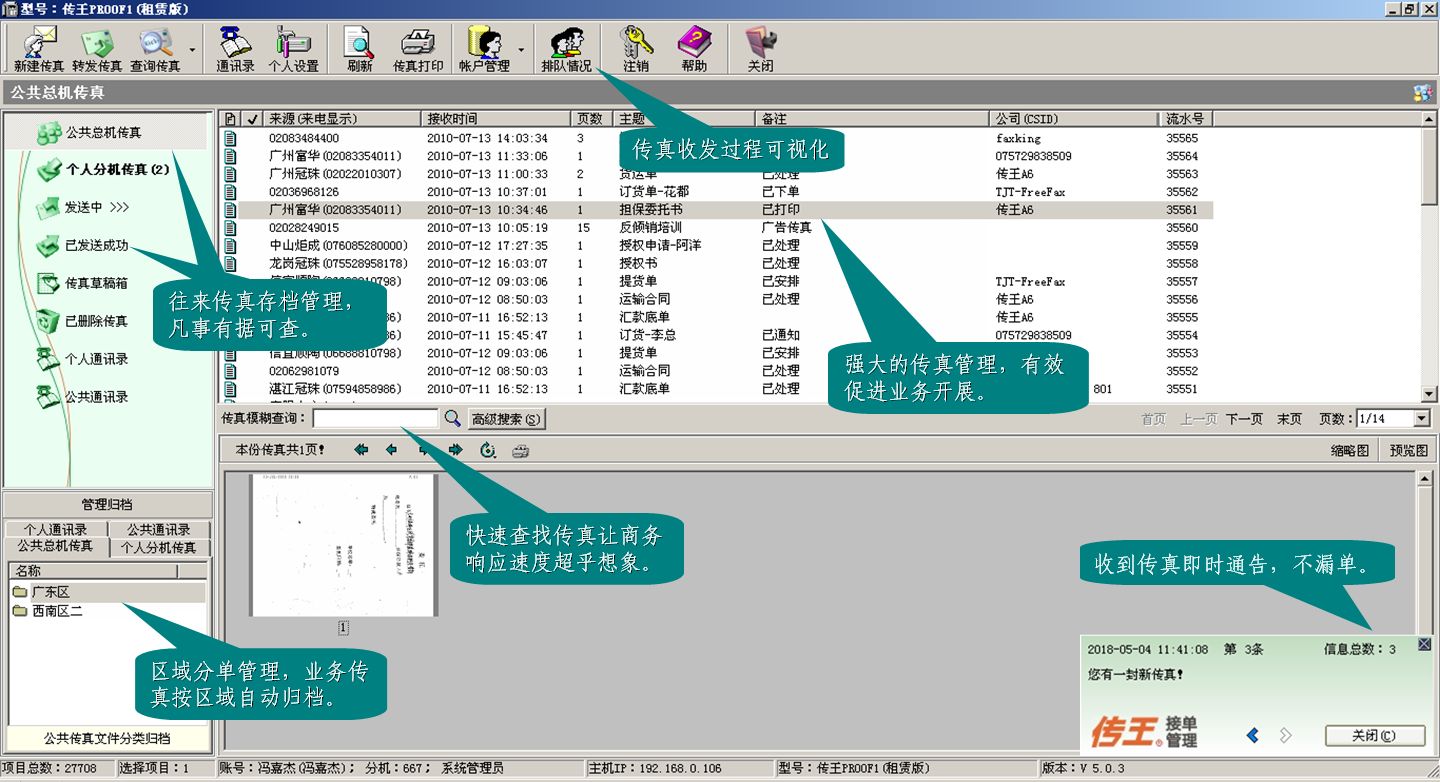Open the 已发送成功 sent folder

[x=82, y=245]
